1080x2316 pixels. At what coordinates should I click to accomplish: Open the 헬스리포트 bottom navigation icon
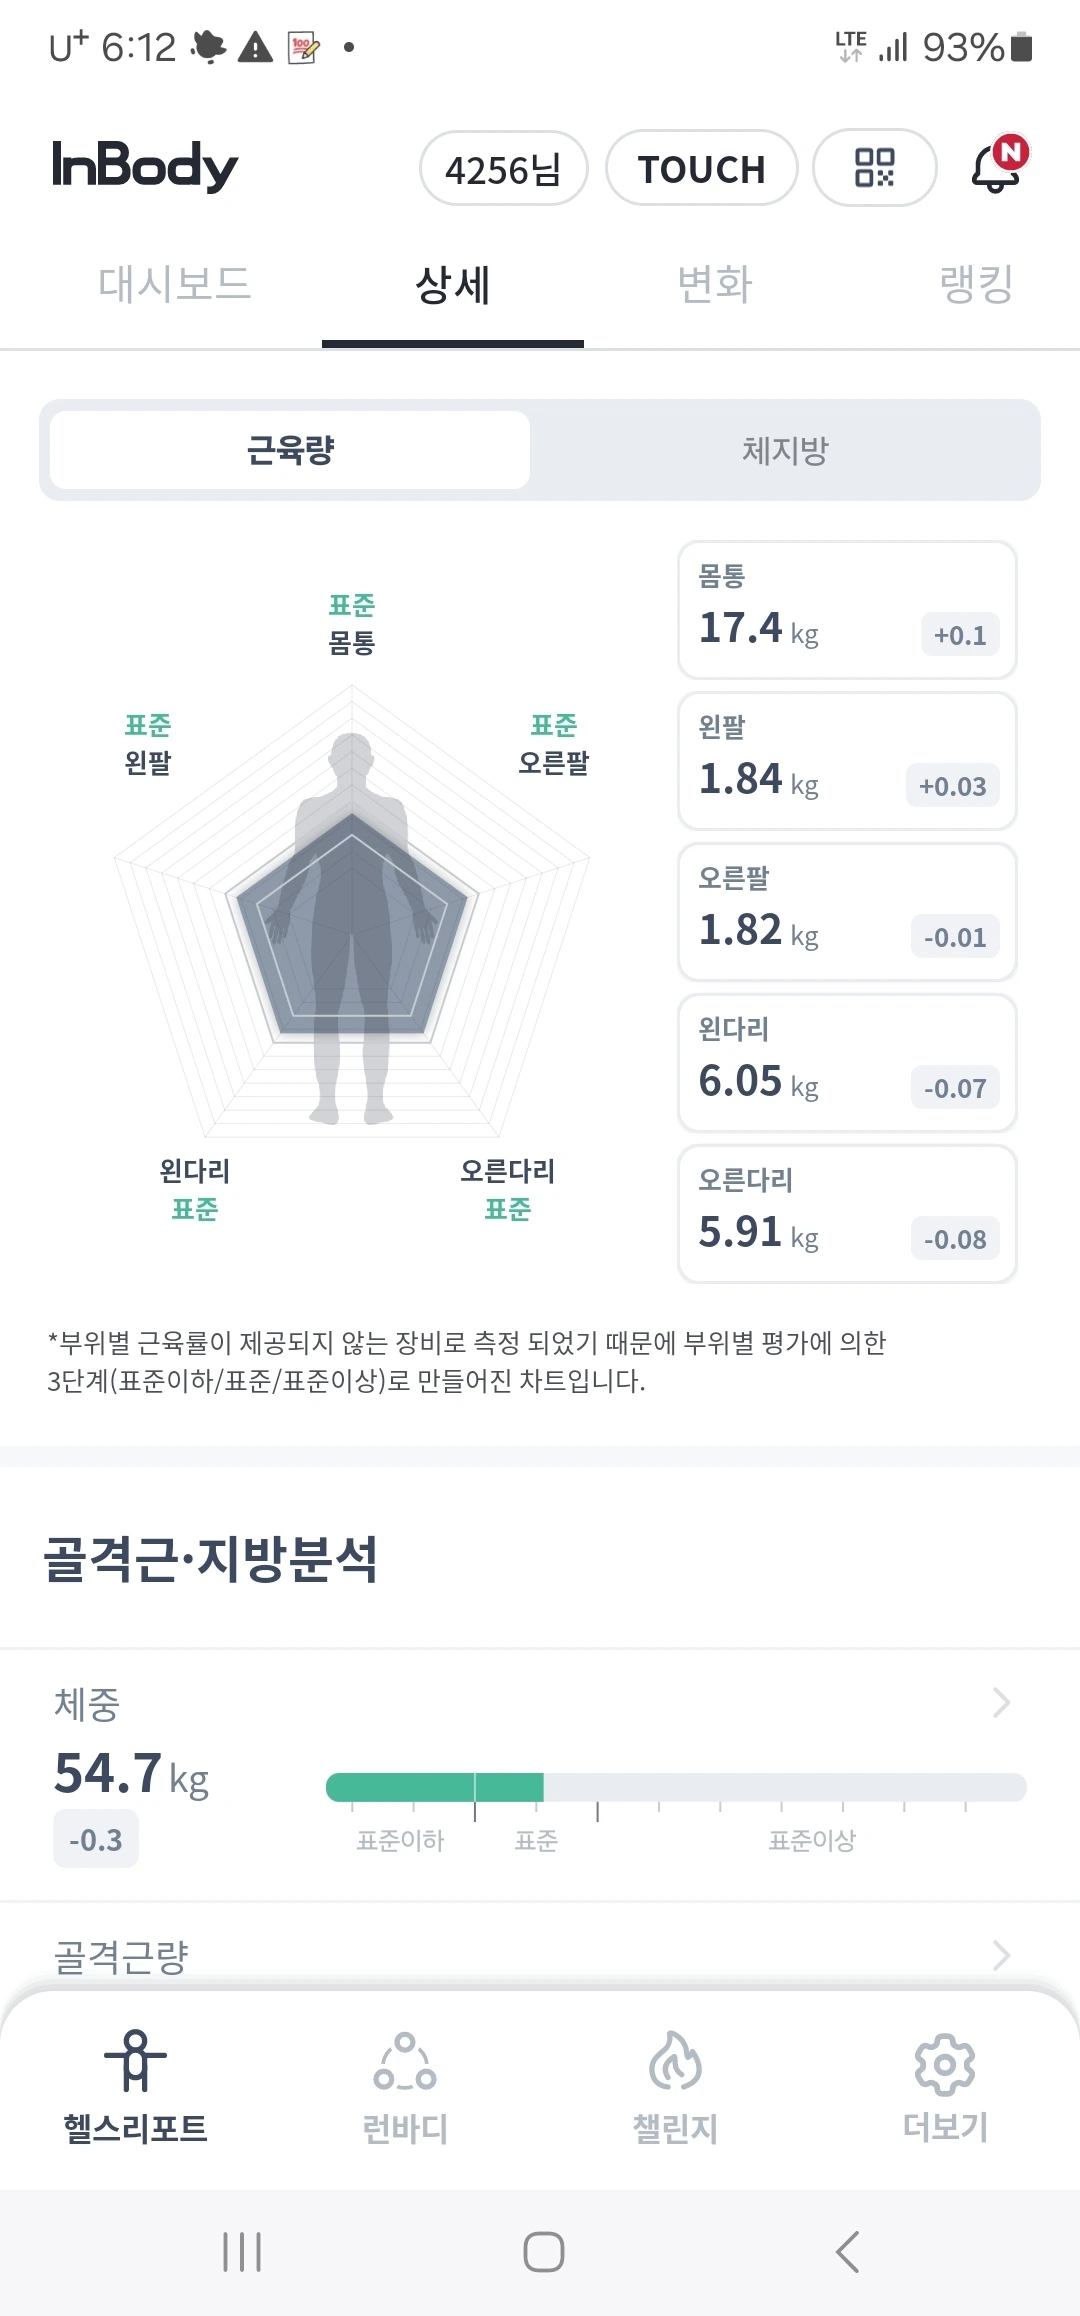coord(136,2061)
